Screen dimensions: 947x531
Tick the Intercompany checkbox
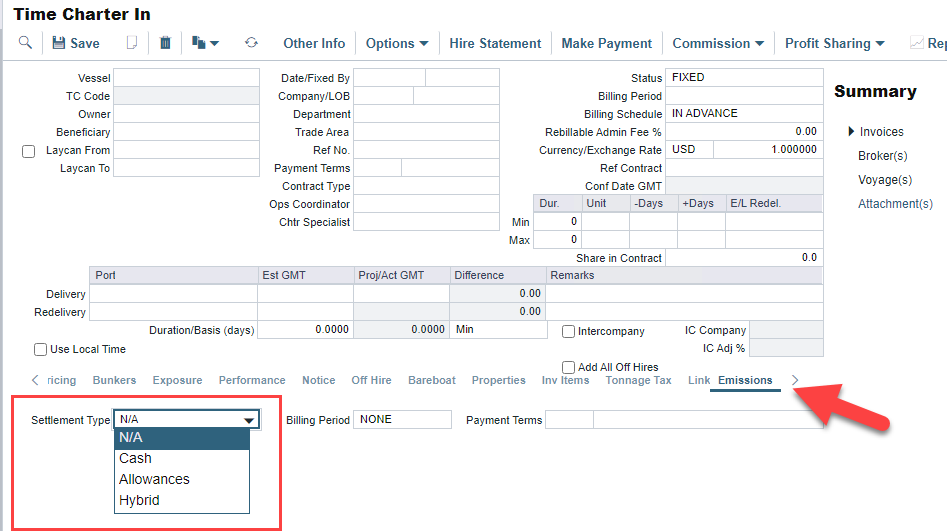click(569, 331)
